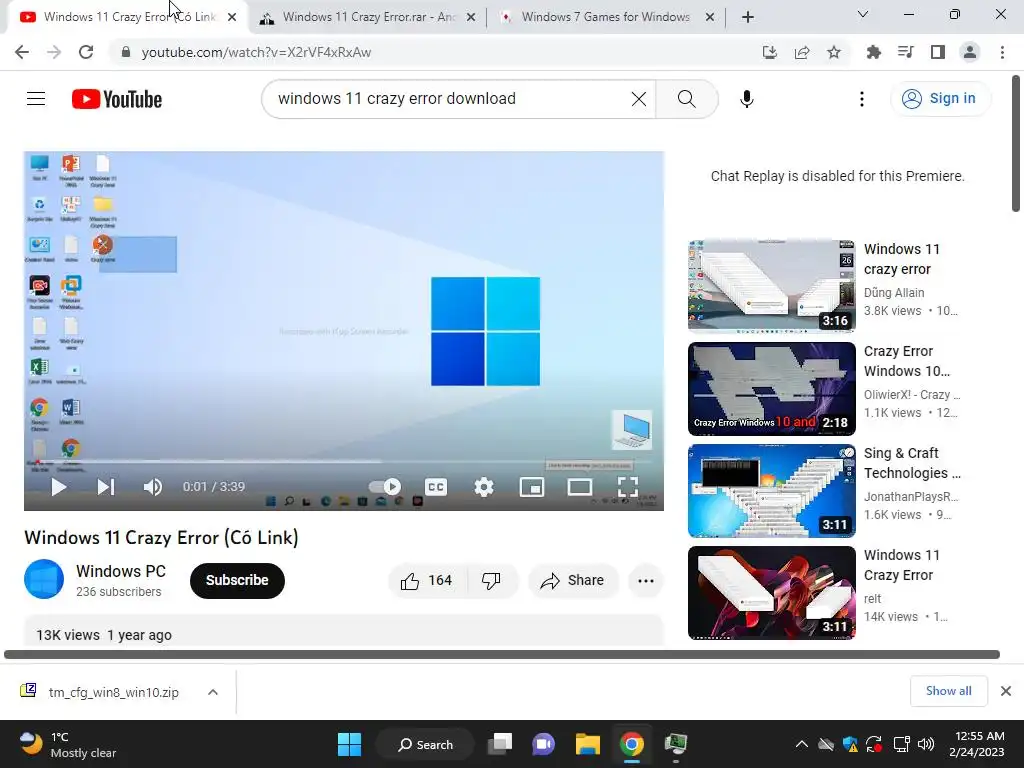Image resolution: width=1024 pixels, height=768 pixels.
Task: Start voice search with microphone
Action: [746, 99]
